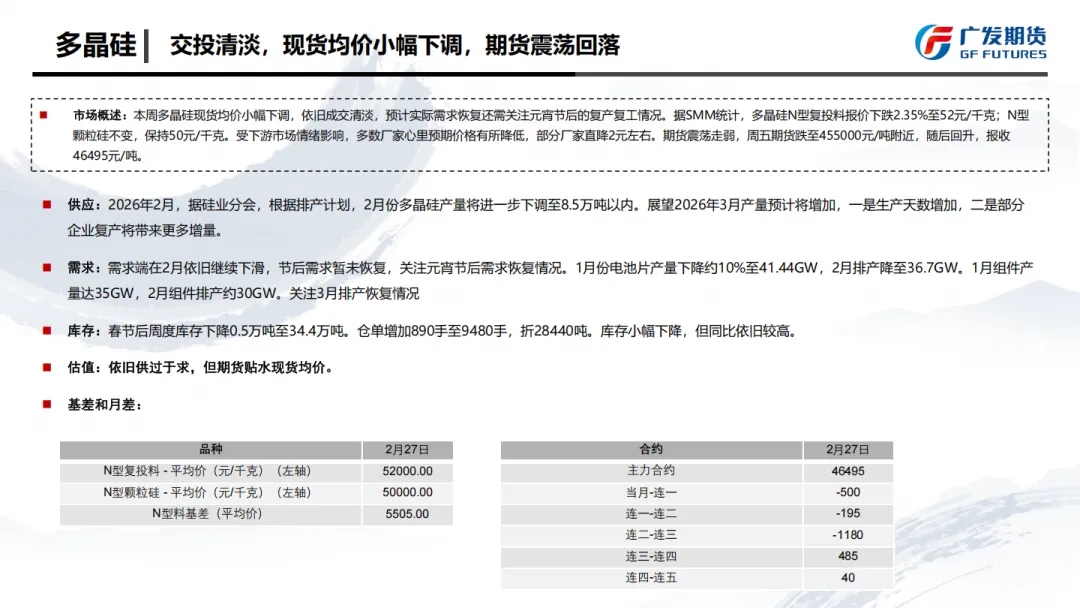Select value 40 in the last row

[848, 578]
